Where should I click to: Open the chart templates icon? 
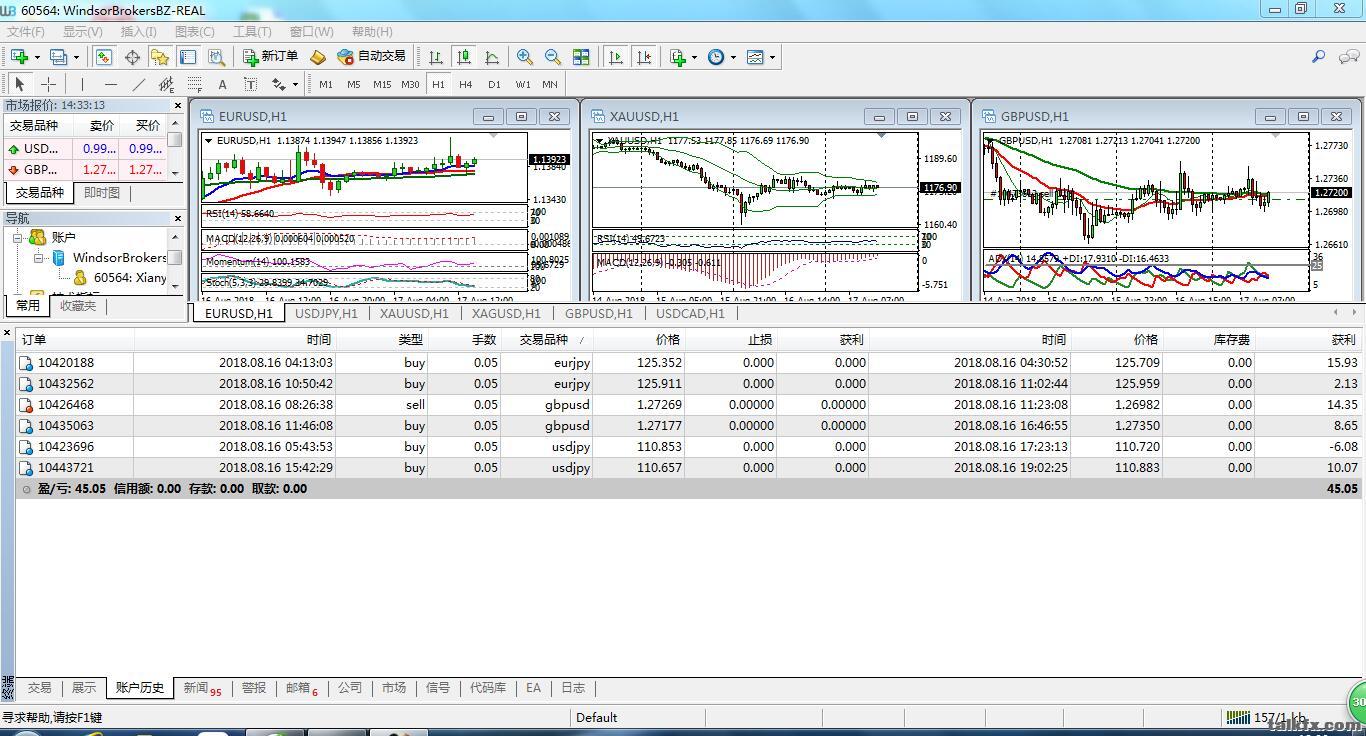click(755, 57)
